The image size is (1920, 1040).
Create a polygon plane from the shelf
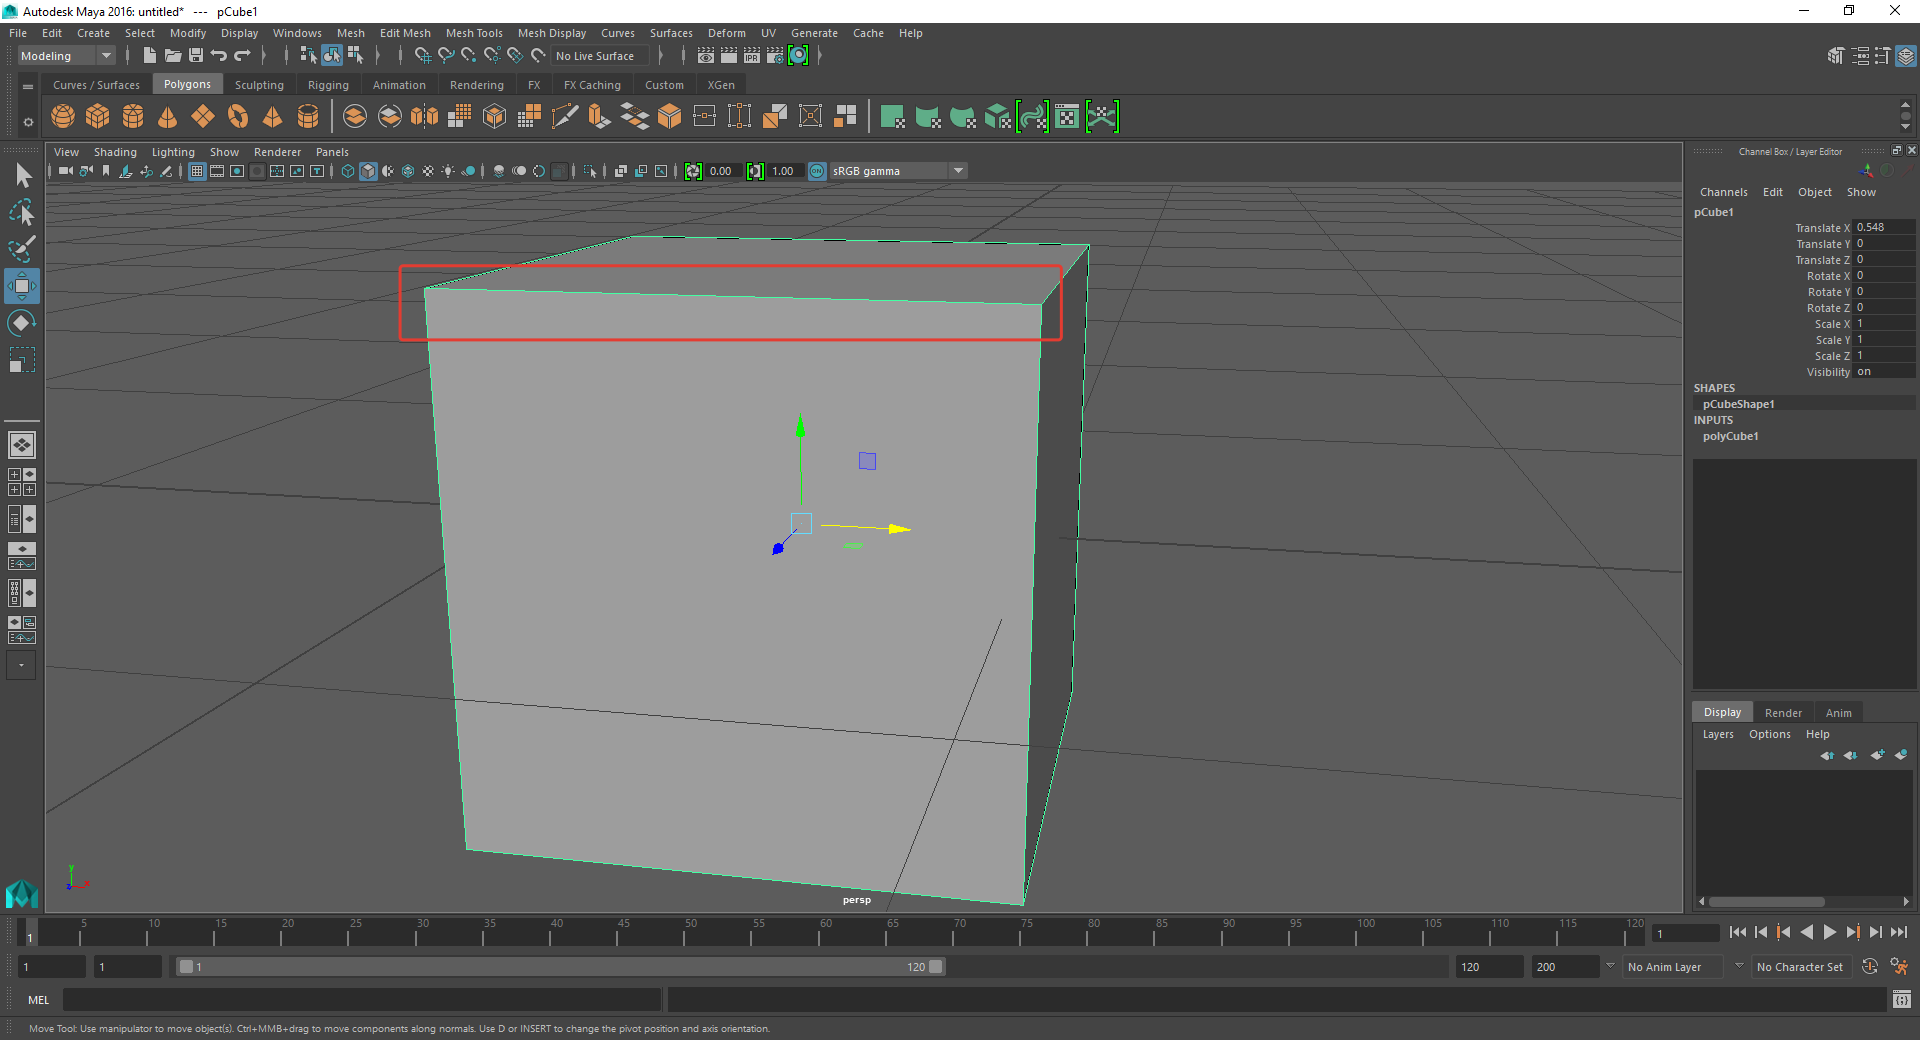click(203, 117)
